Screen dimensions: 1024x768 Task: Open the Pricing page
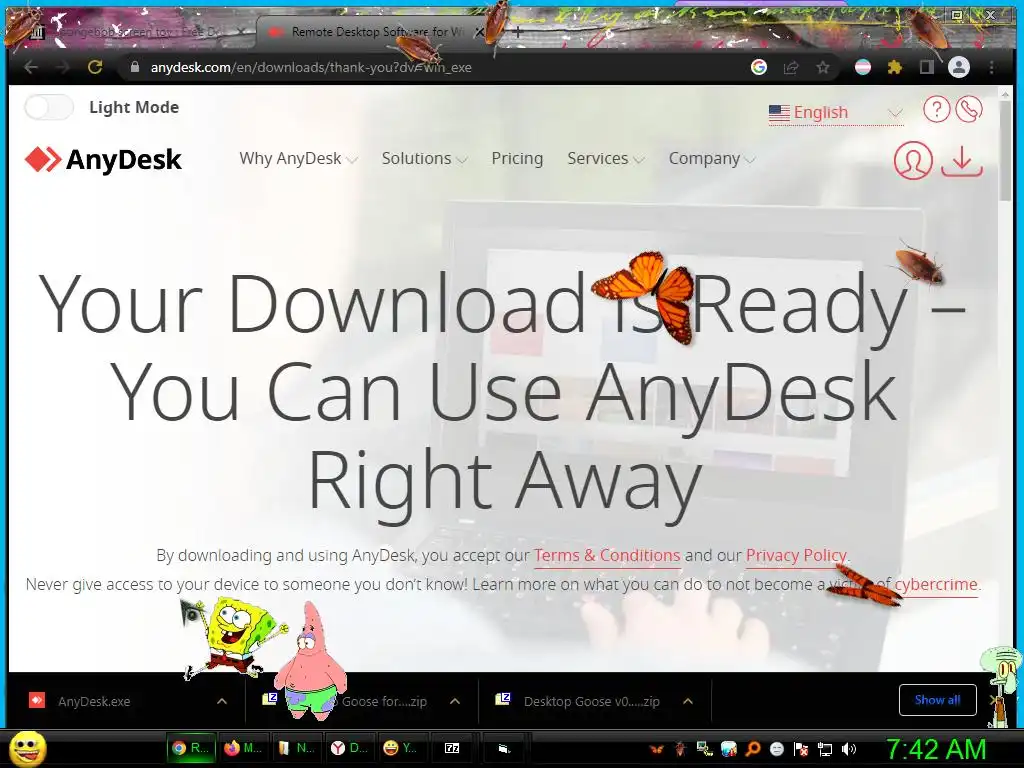517,159
